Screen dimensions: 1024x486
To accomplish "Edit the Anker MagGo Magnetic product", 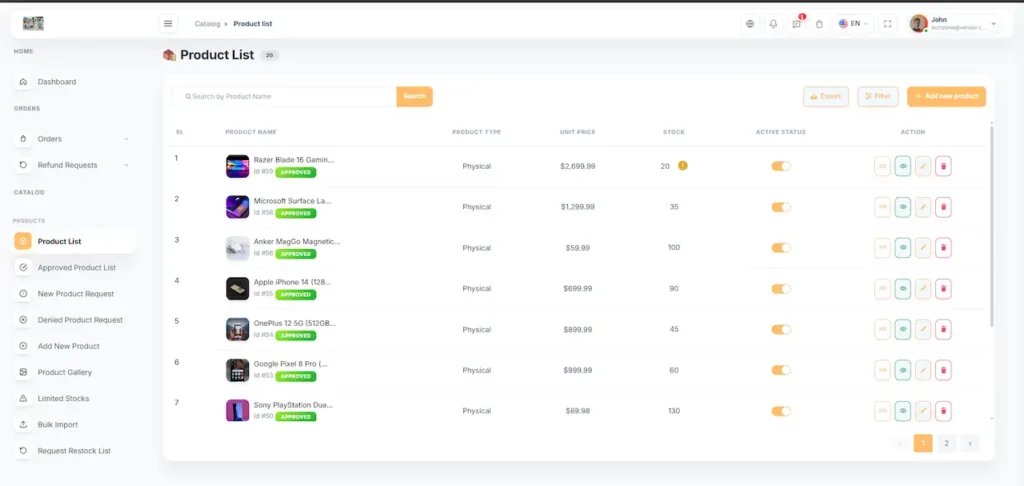I will click(923, 248).
